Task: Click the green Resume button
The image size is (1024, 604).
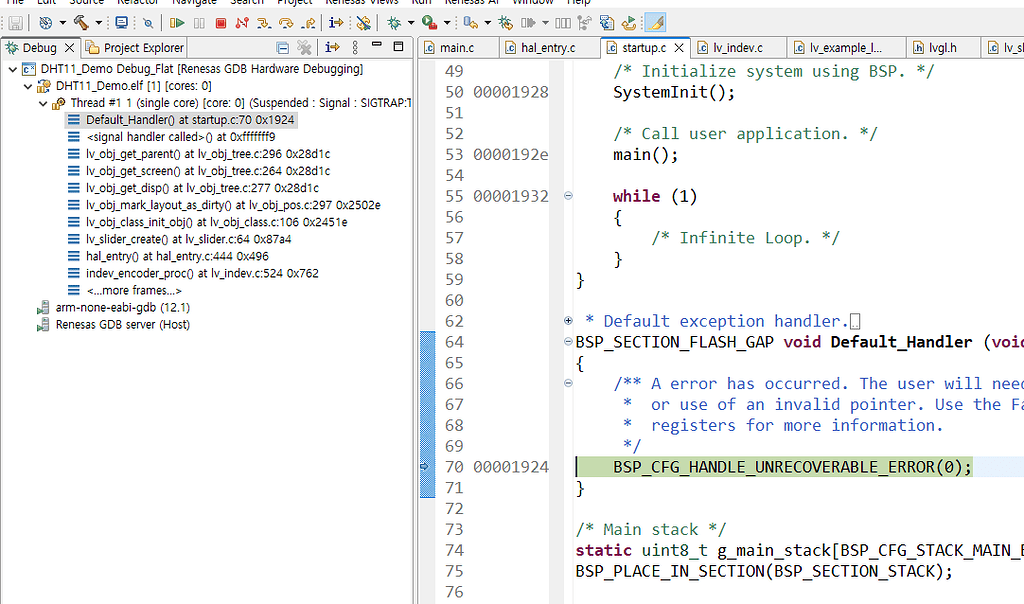Action: pos(176,23)
